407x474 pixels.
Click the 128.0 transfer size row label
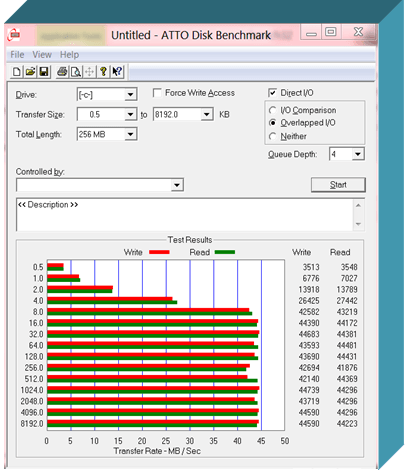pyautogui.click(x=34, y=357)
